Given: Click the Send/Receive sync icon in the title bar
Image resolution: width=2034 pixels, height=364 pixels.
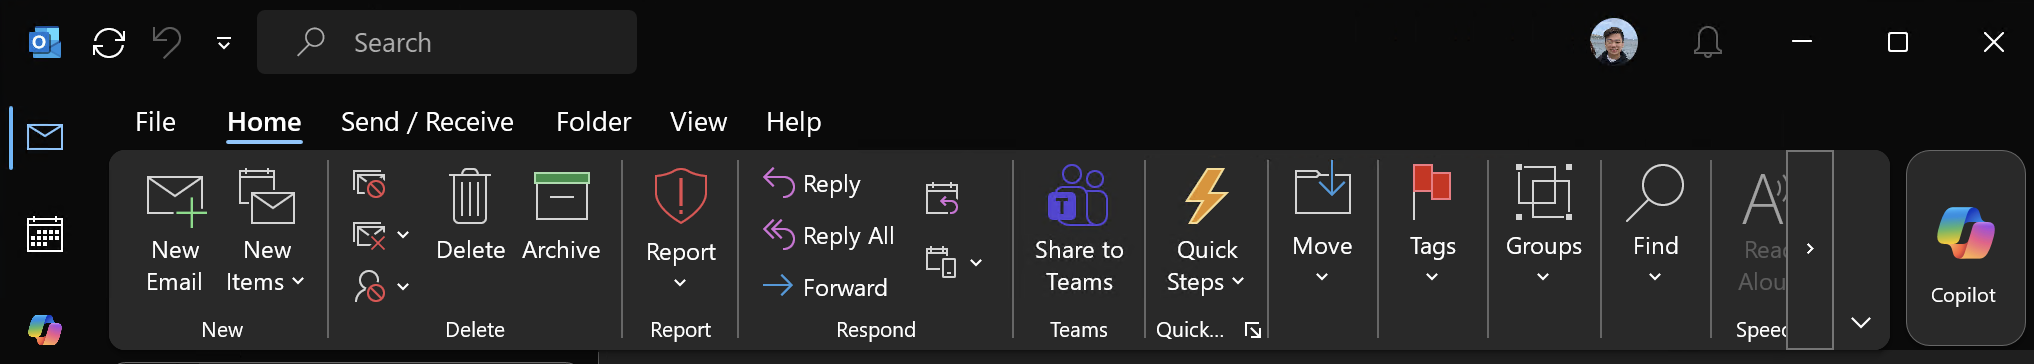Looking at the screenshot, I should [x=109, y=43].
